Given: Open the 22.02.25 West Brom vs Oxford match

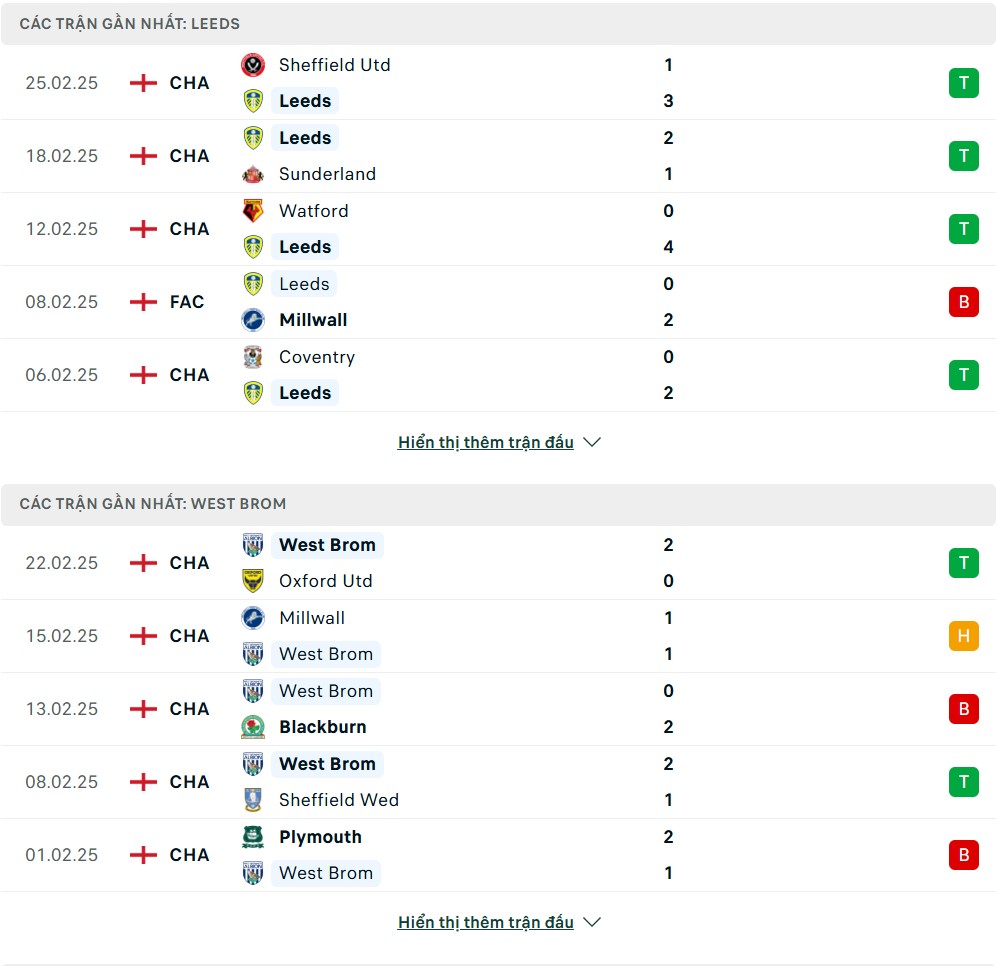Looking at the screenshot, I should (x=500, y=563).
